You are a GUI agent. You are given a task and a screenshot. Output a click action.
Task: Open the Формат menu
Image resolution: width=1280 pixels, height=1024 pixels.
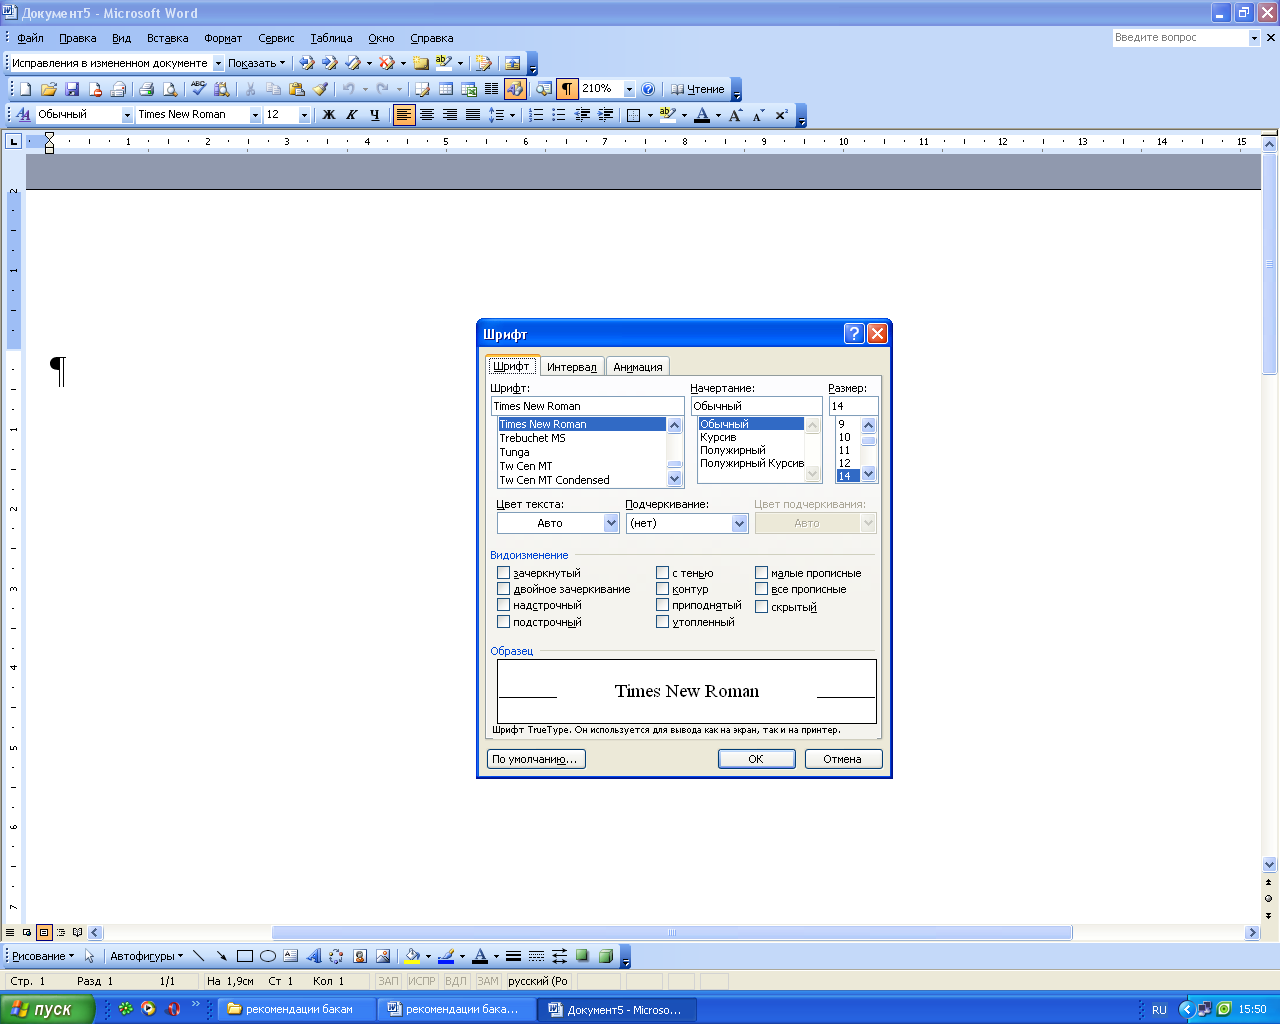click(223, 38)
